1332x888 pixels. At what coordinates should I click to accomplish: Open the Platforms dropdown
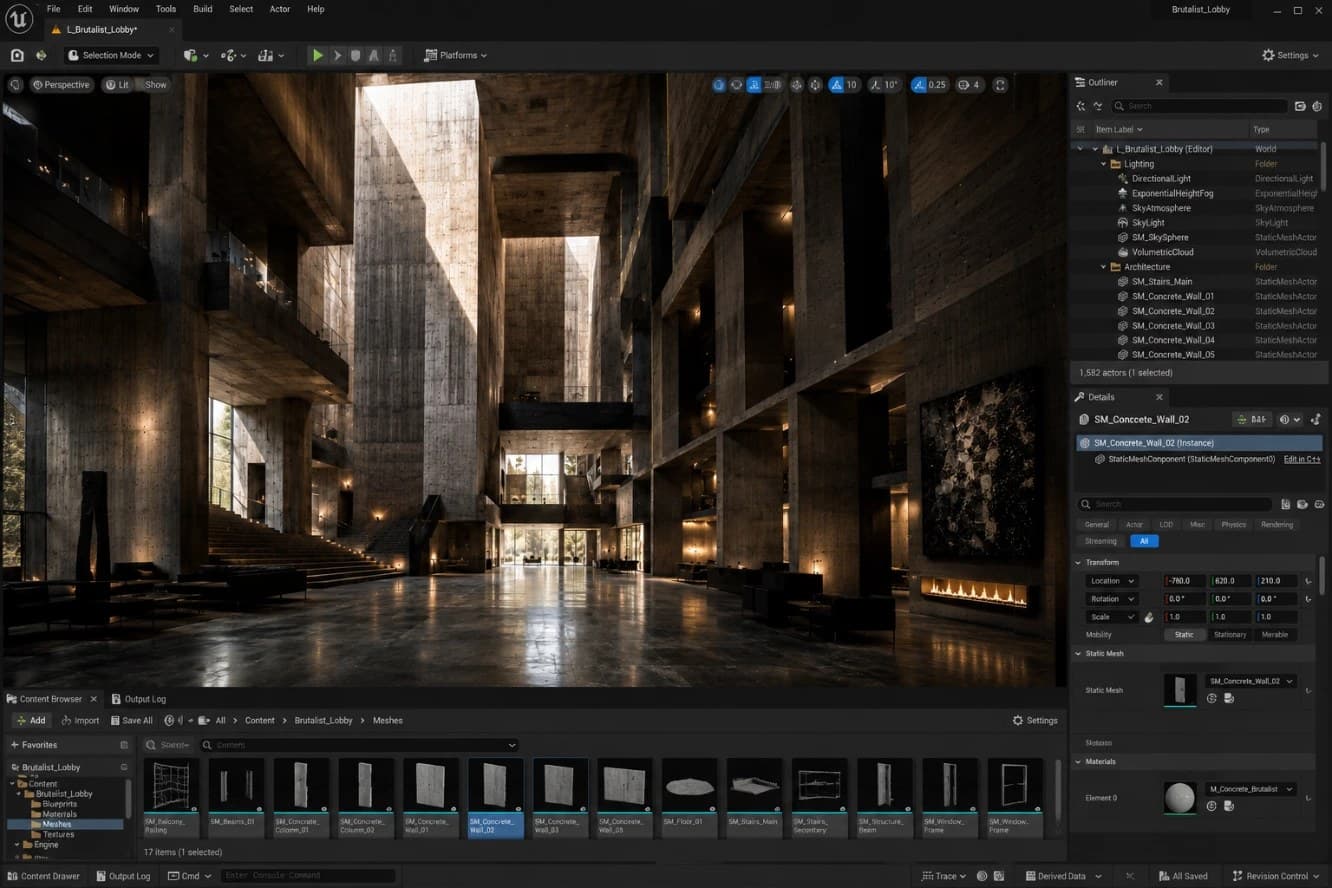(456, 55)
